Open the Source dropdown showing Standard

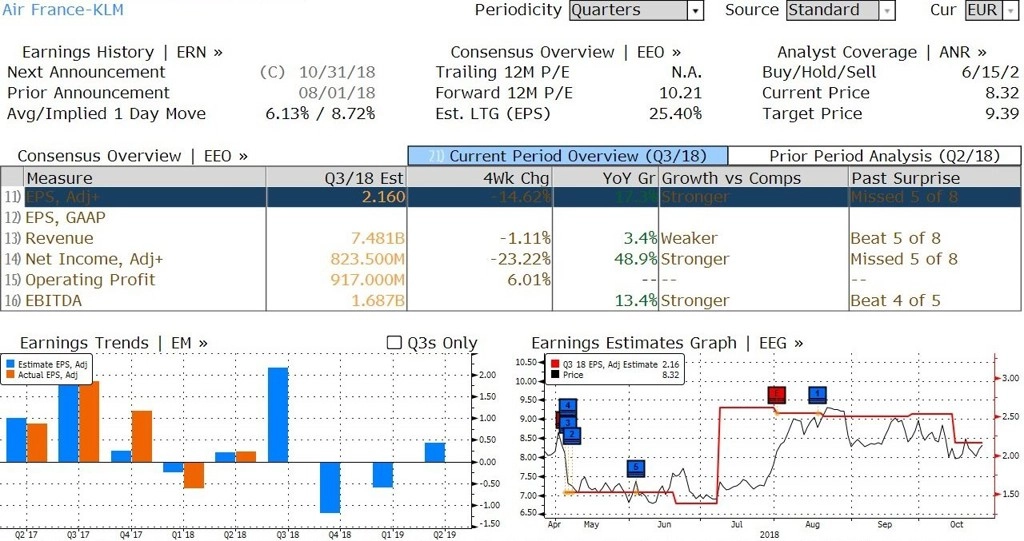point(840,10)
